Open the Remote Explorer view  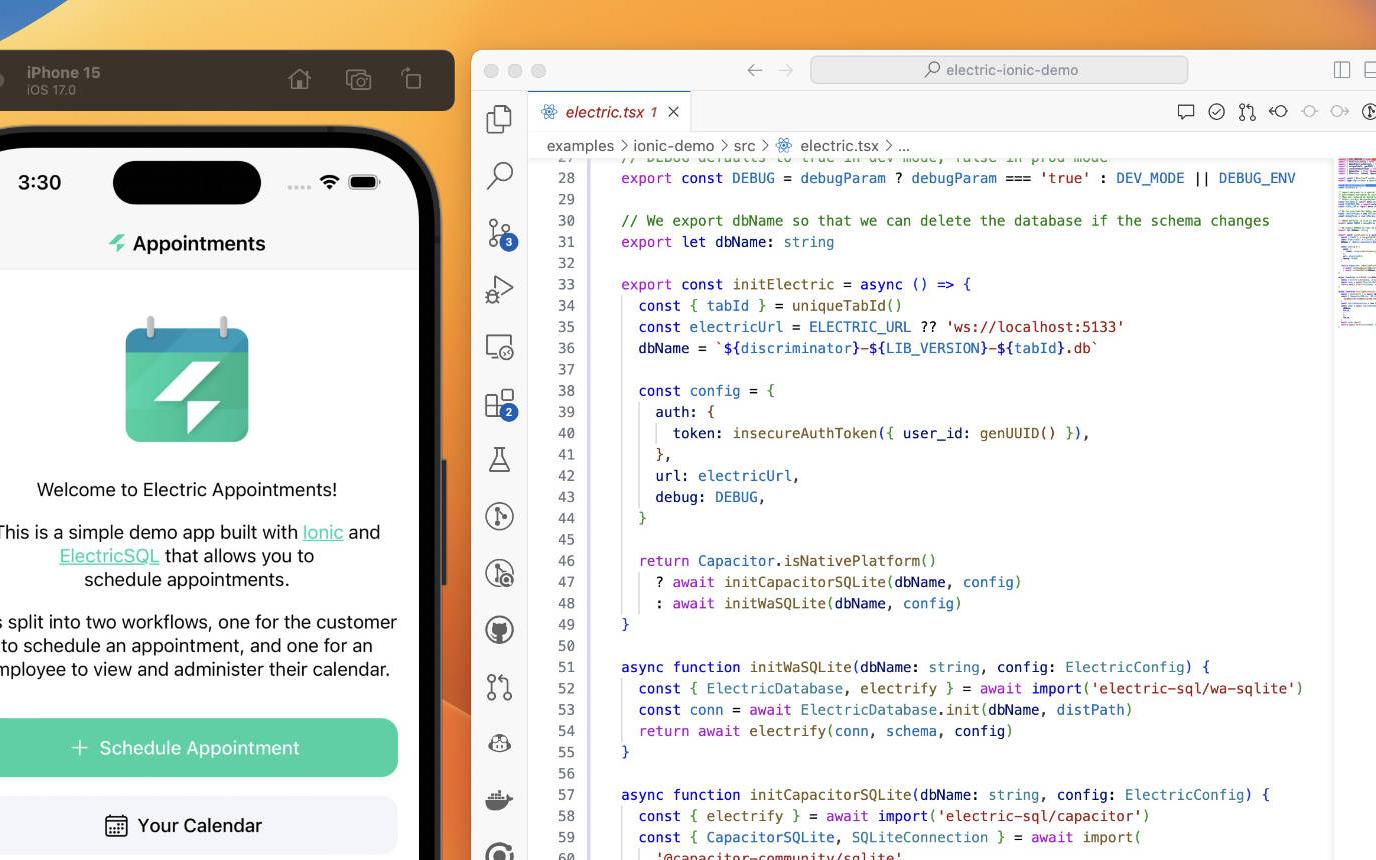[499, 347]
